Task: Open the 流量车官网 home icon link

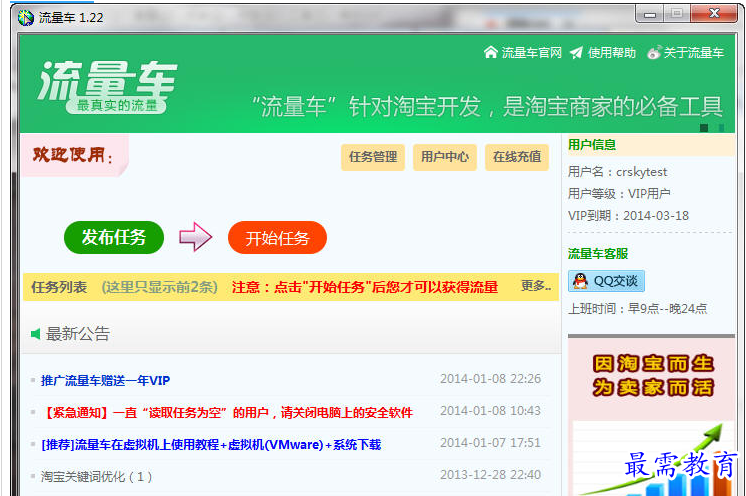Action: 491,52
